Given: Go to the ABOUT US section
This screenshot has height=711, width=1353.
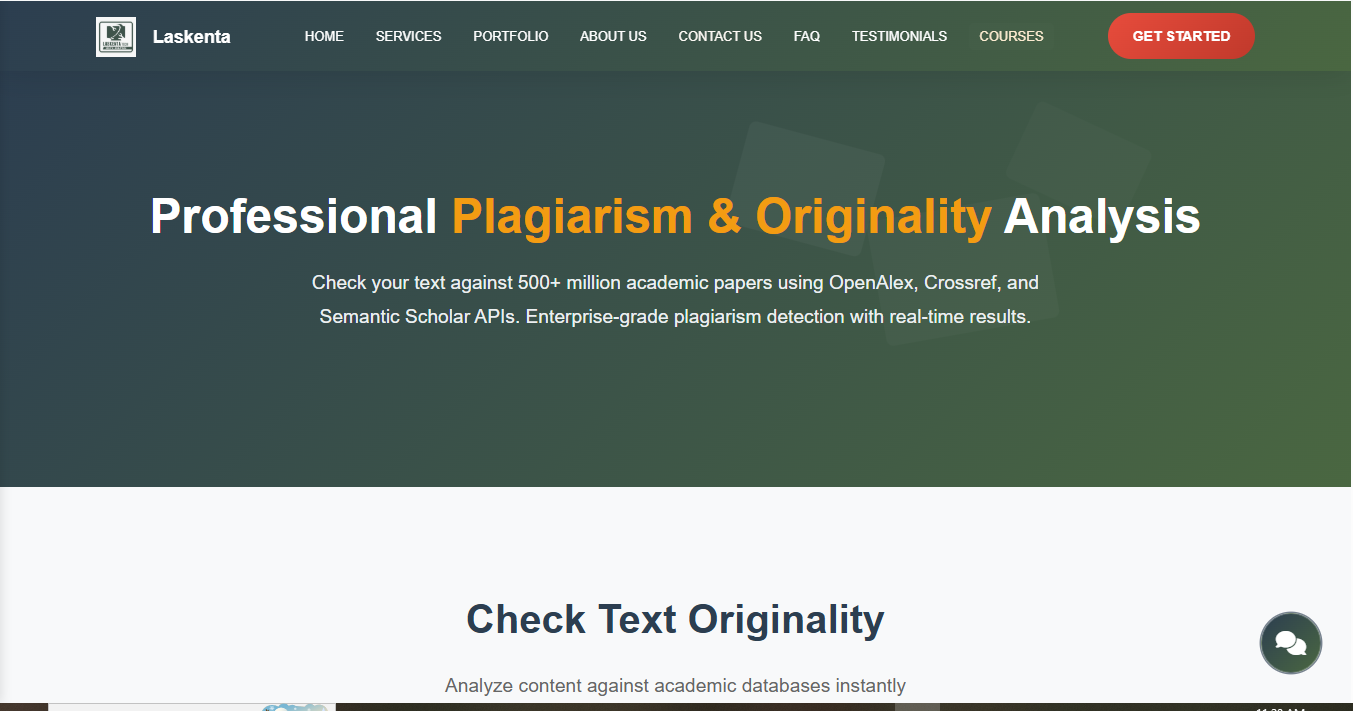Looking at the screenshot, I should pyautogui.click(x=613, y=36).
